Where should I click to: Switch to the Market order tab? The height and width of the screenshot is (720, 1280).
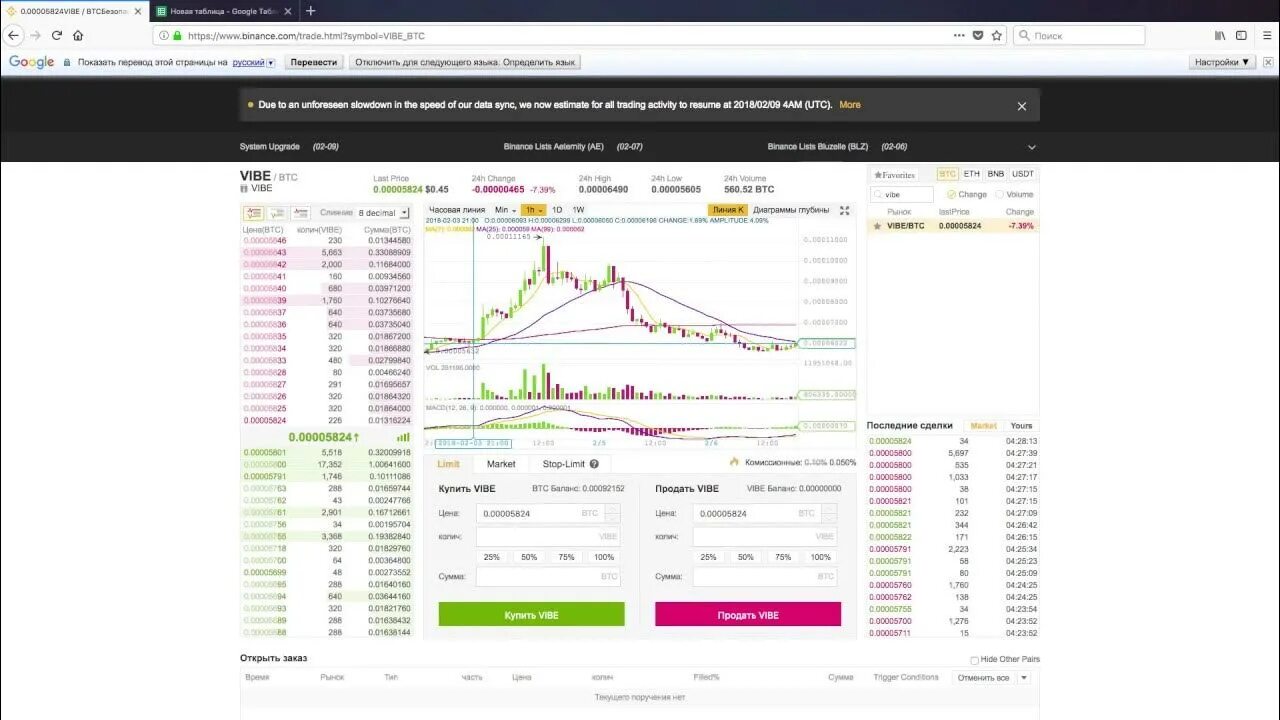501,464
